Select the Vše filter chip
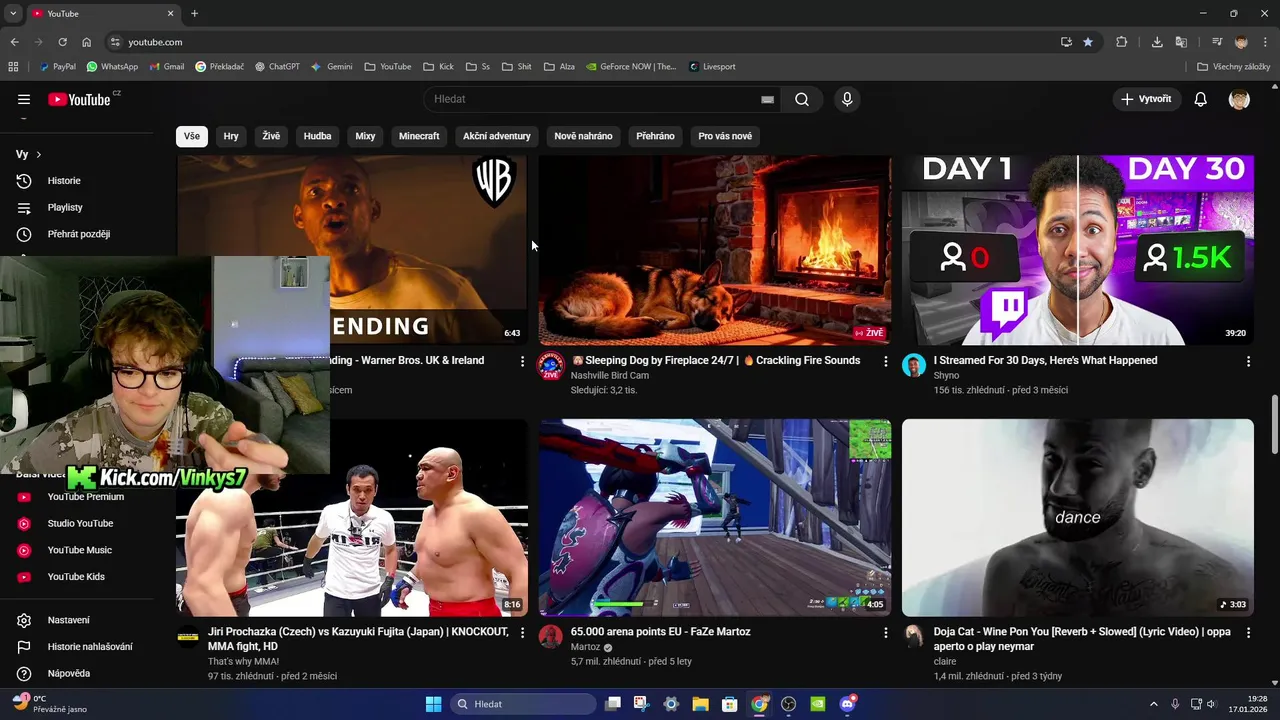The height and width of the screenshot is (720, 1280). click(x=192, y=136)
